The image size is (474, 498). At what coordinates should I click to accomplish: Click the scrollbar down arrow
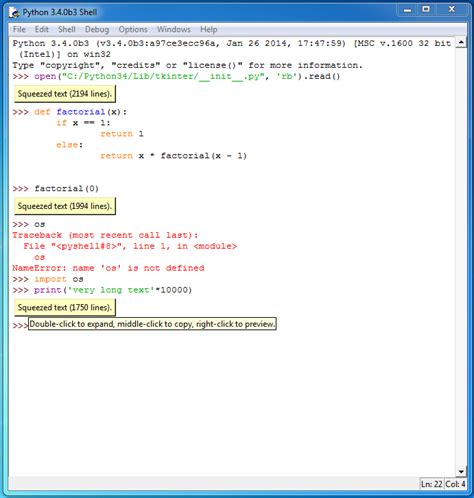pyautogui.click(x=461, y=471)
